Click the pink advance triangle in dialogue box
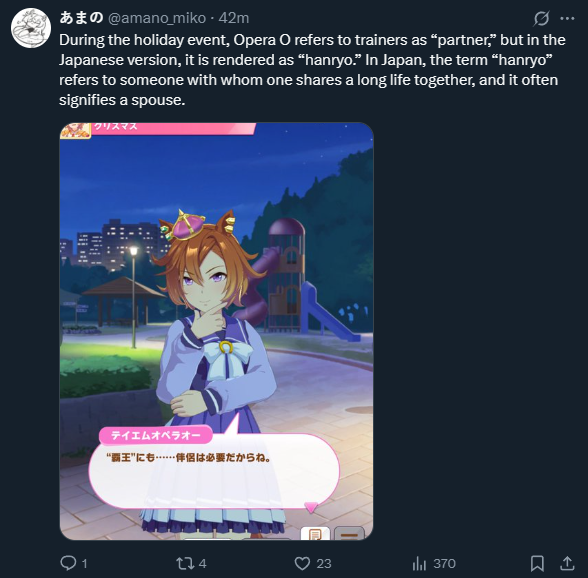Image resolution: width=588 pixels, height=578 pixels. coord(311,507)
